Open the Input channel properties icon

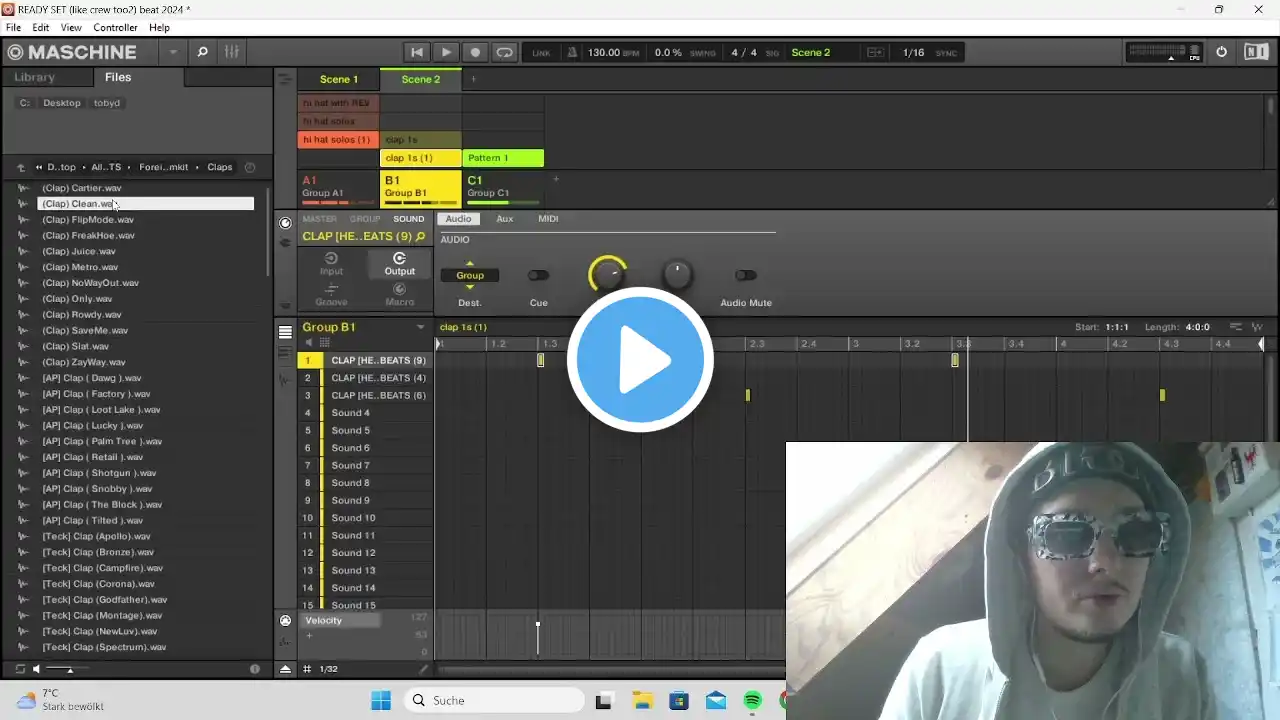[331, 264]
